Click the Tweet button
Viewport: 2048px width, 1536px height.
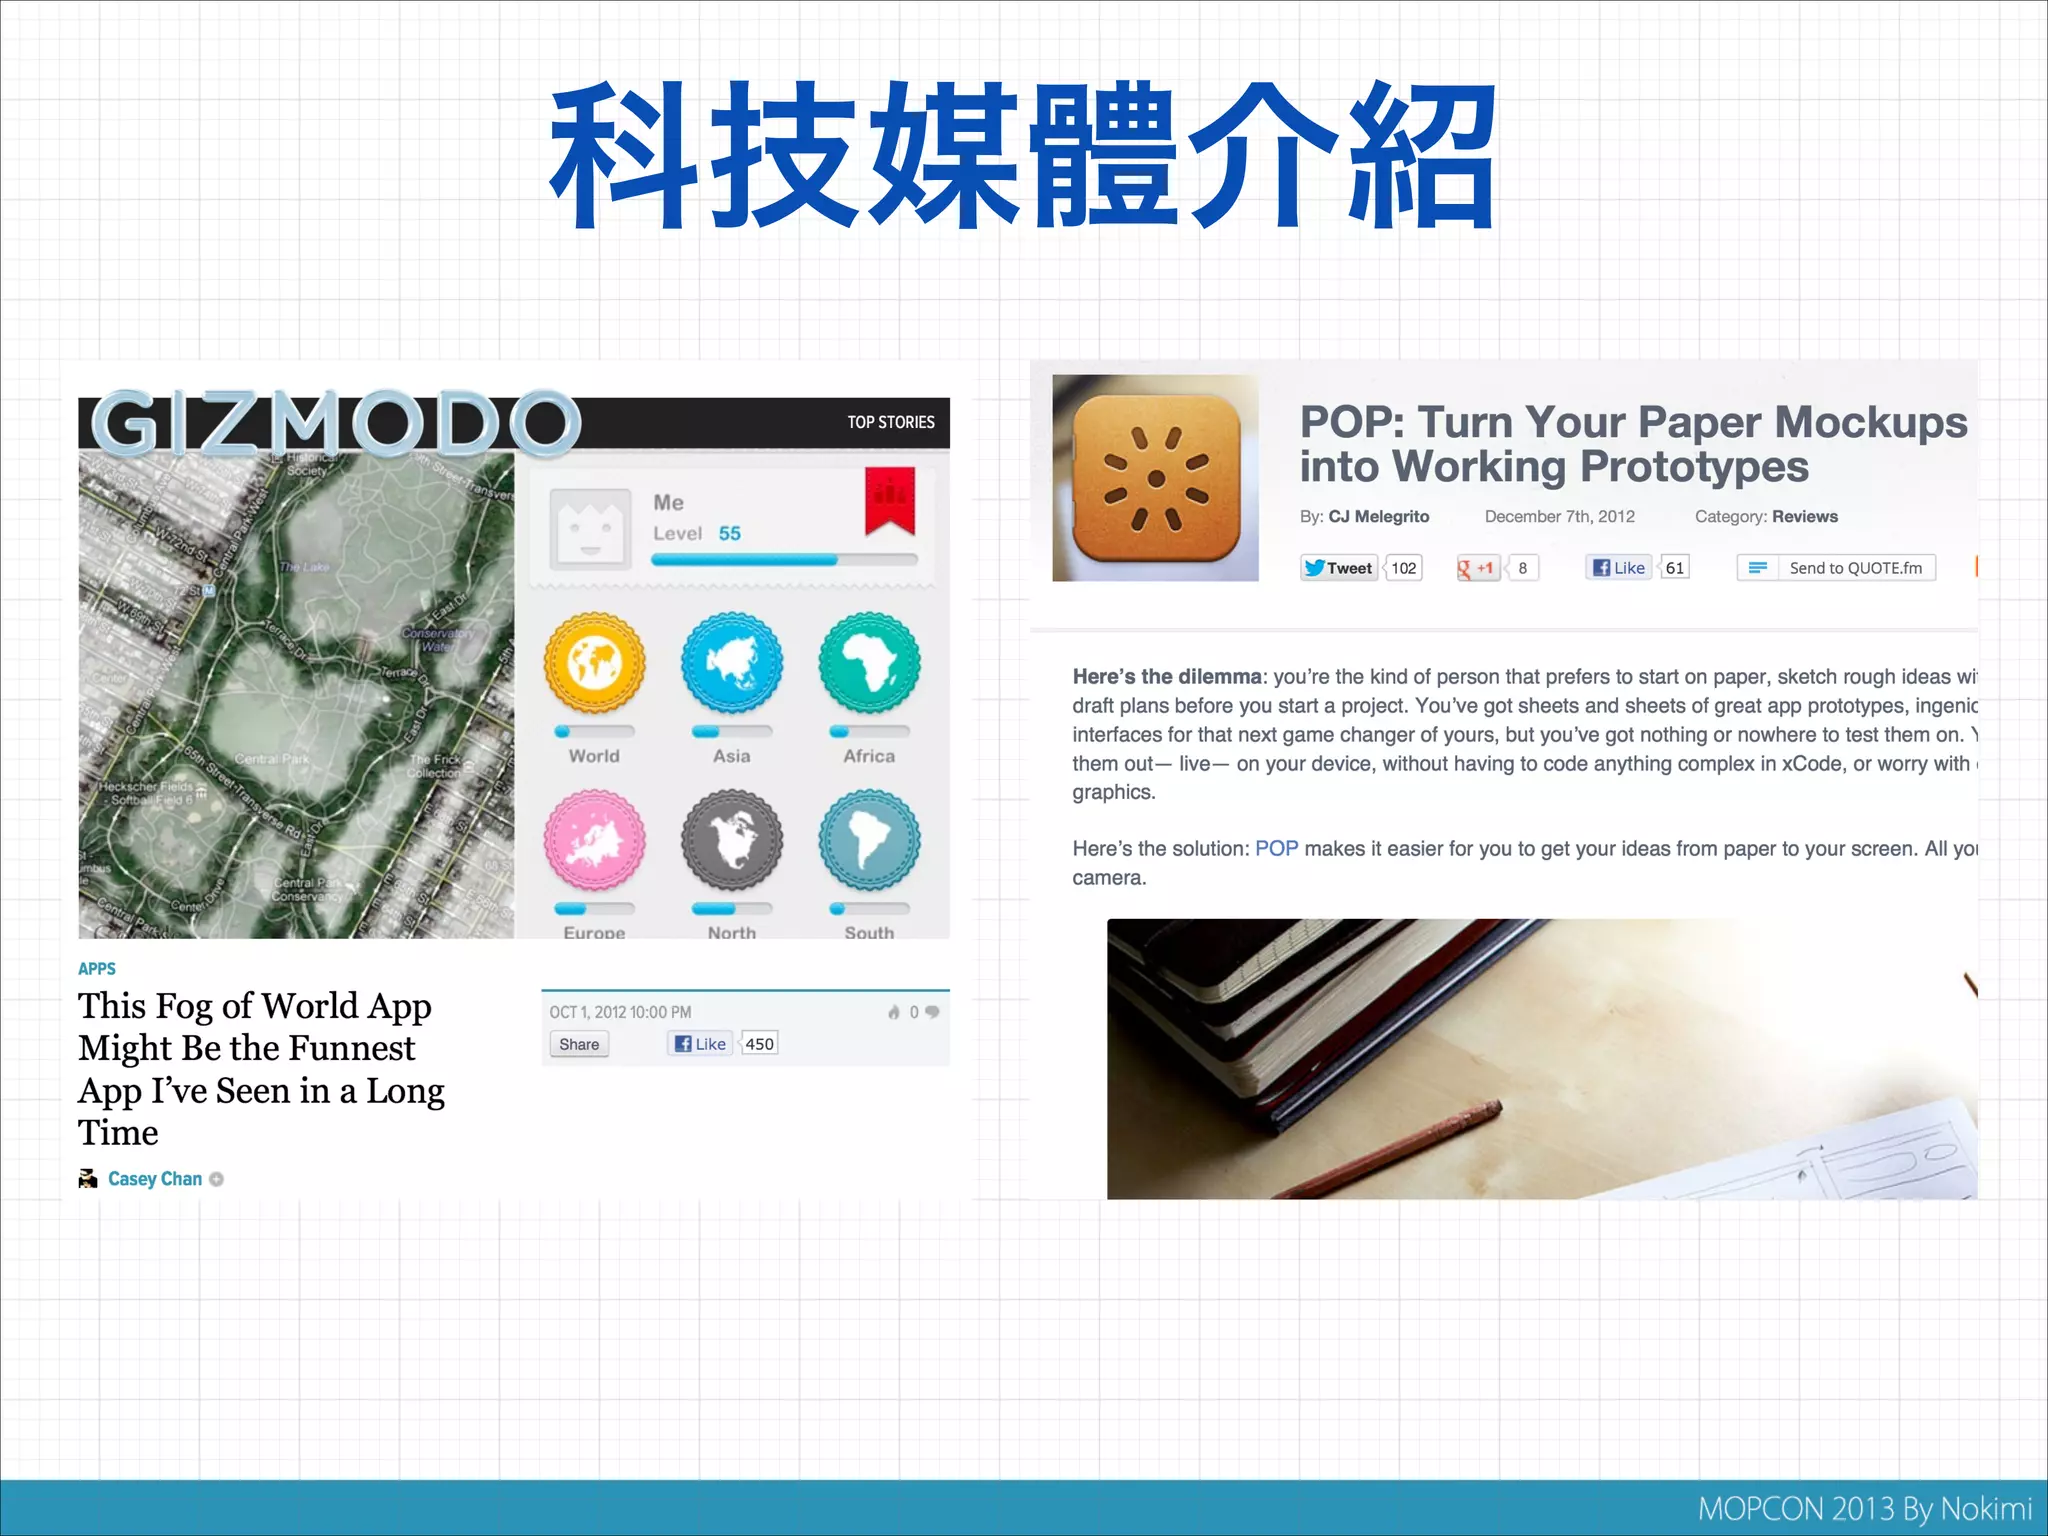[x=1338, y=568]
